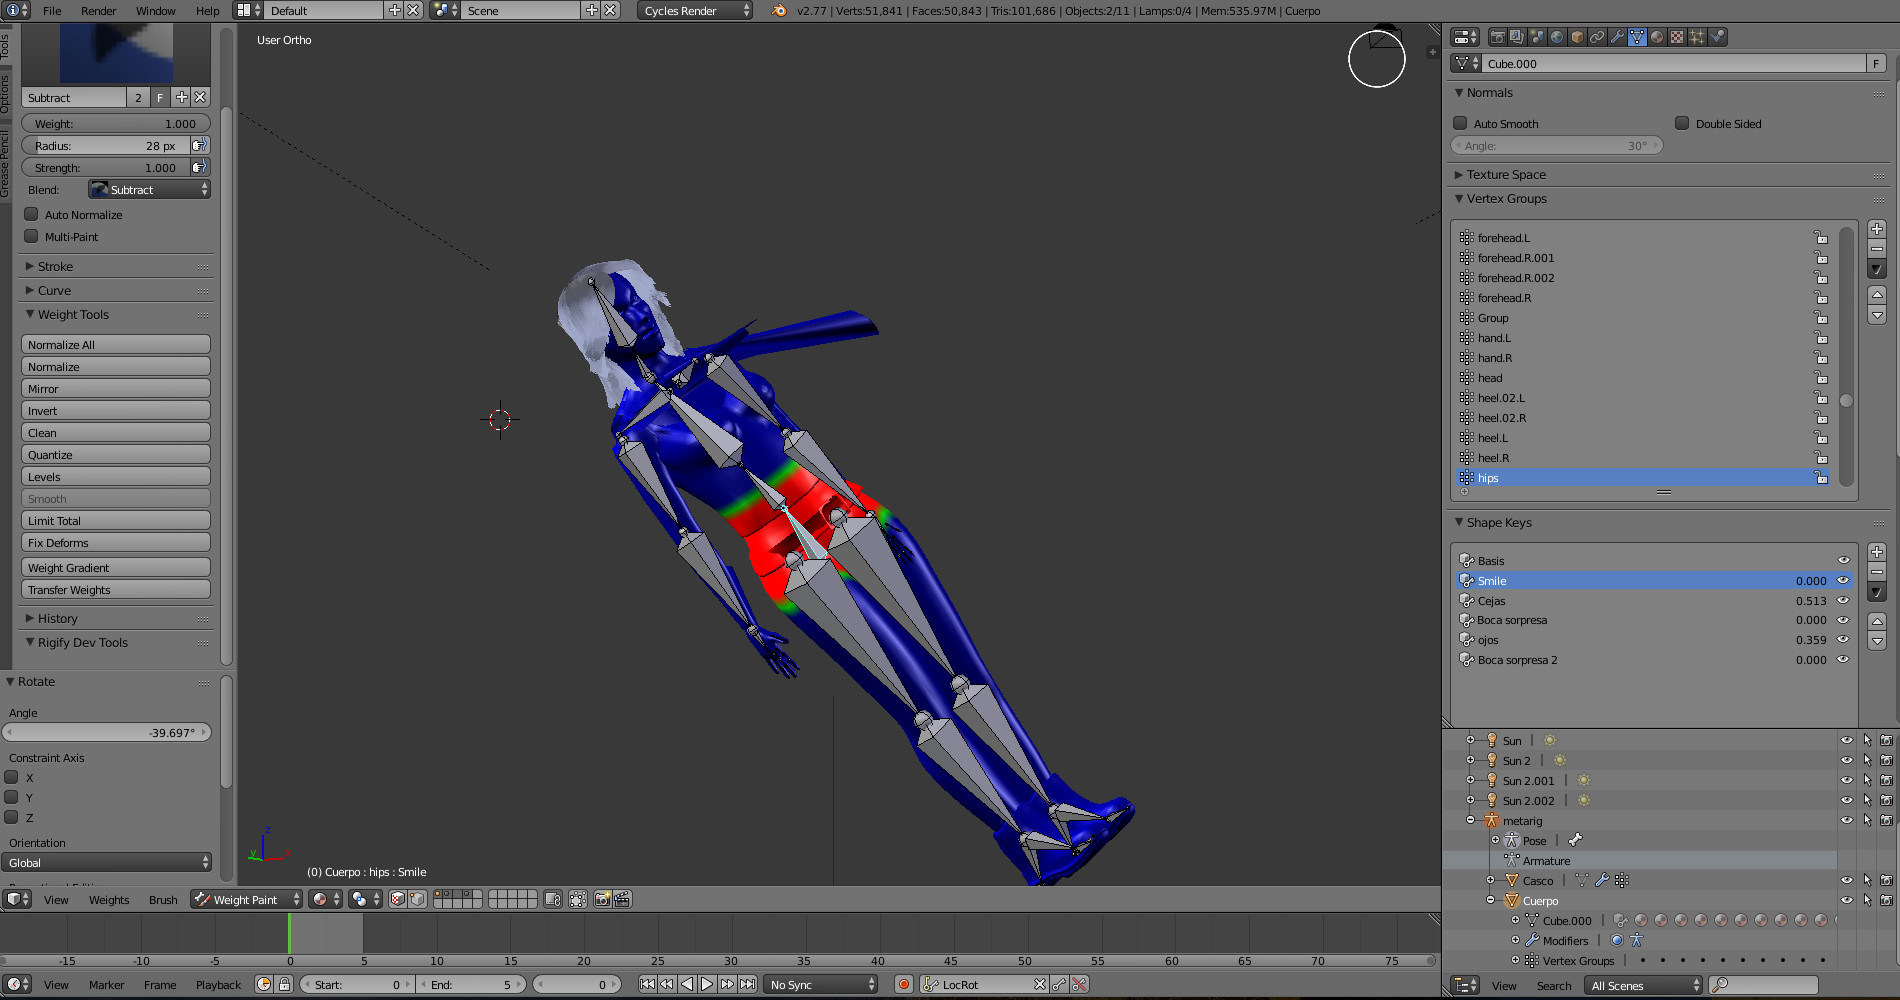Expand the Stroke panel

pos(55,267)
